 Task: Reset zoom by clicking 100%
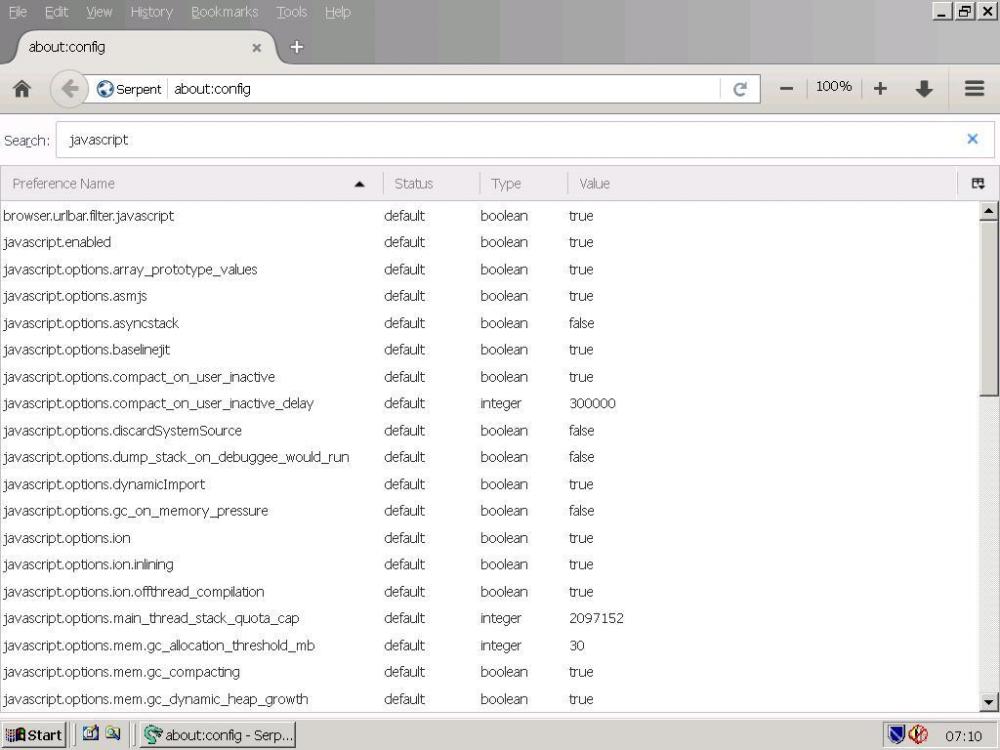point(833,87)
